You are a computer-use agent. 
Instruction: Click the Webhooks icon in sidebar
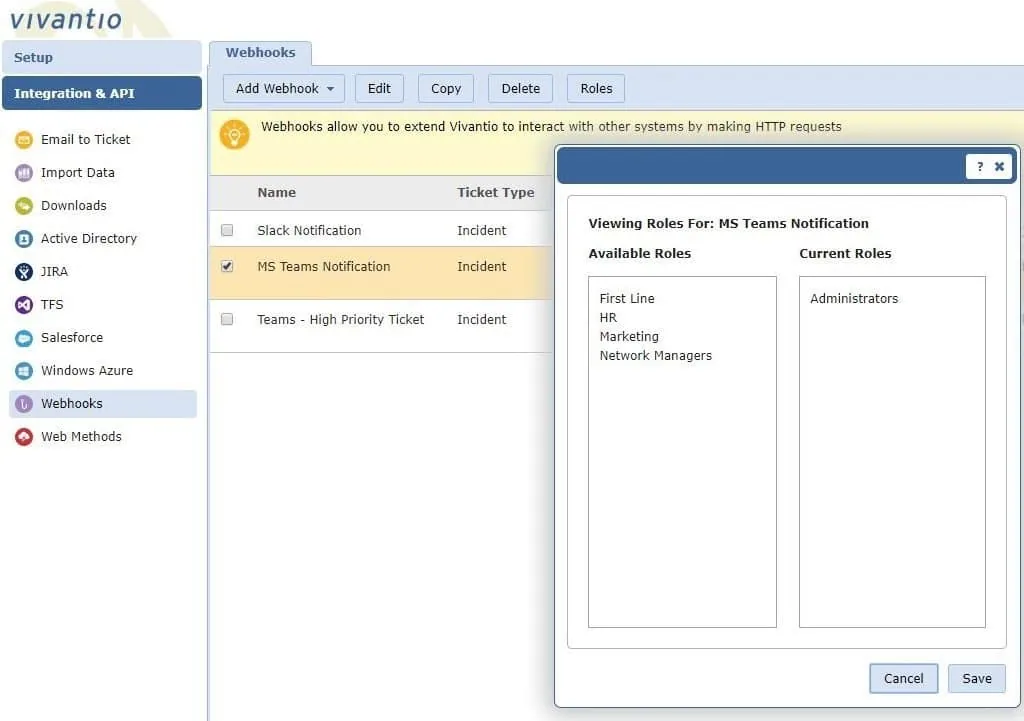(x=24, y=404)
